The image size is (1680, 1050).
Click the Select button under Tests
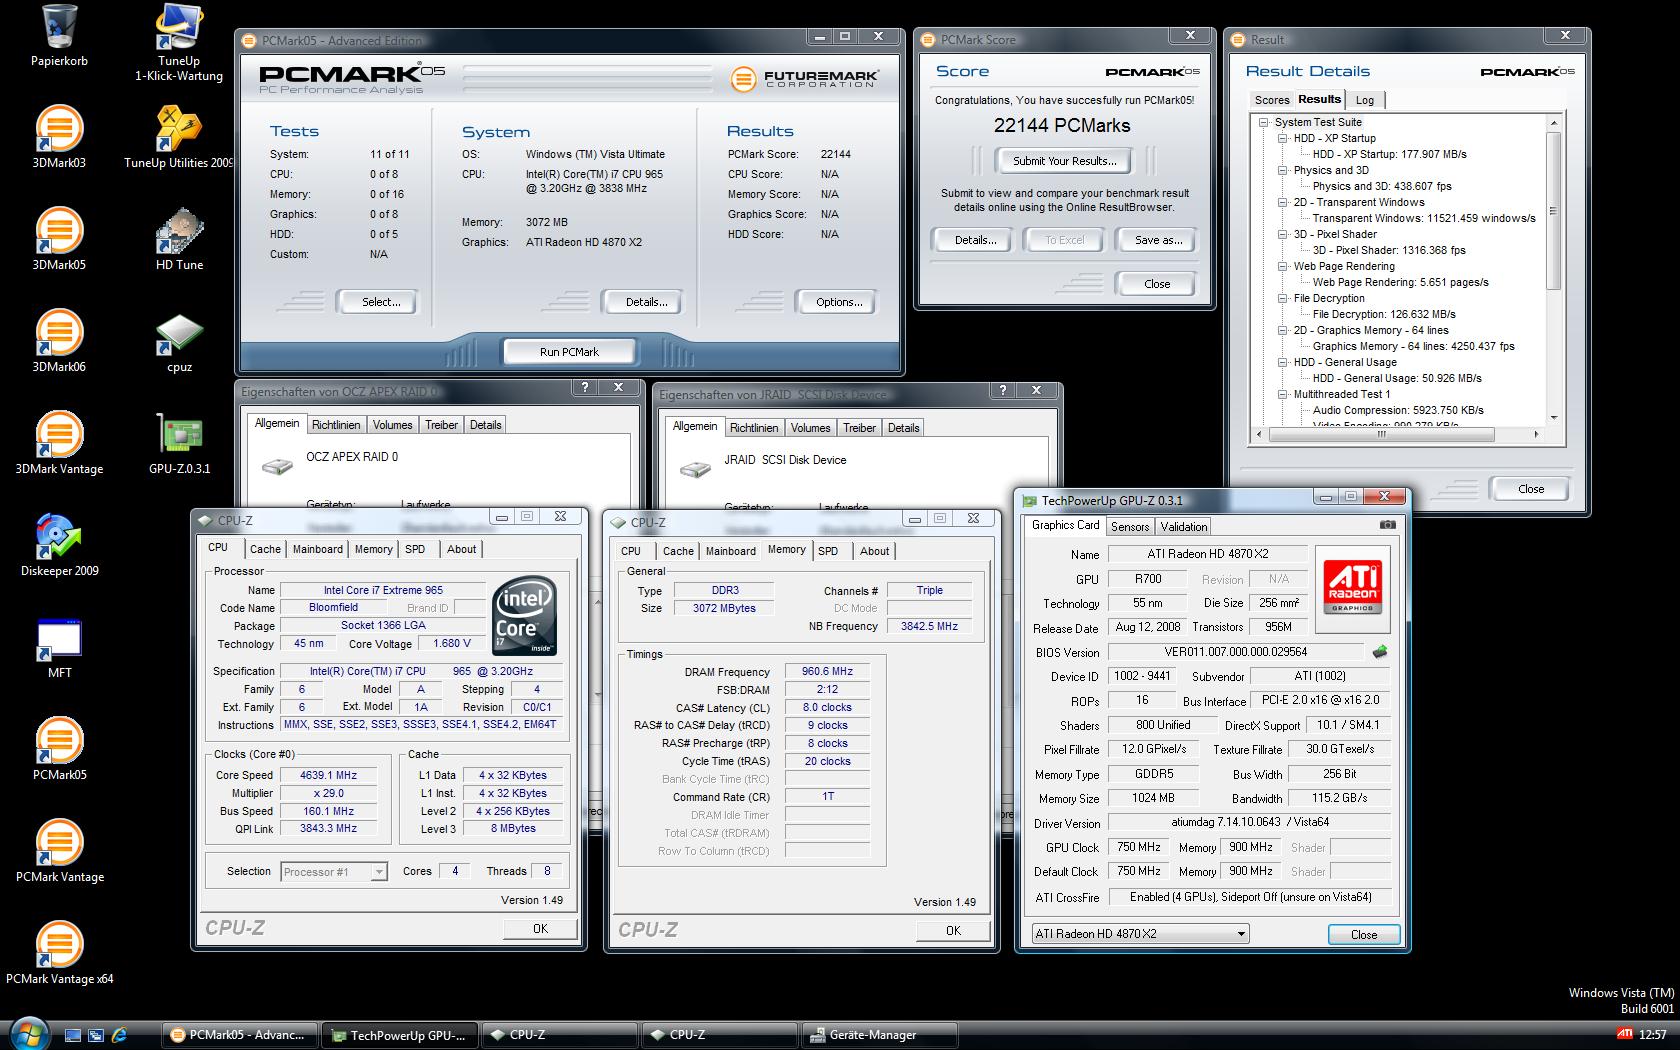[380, 302]
